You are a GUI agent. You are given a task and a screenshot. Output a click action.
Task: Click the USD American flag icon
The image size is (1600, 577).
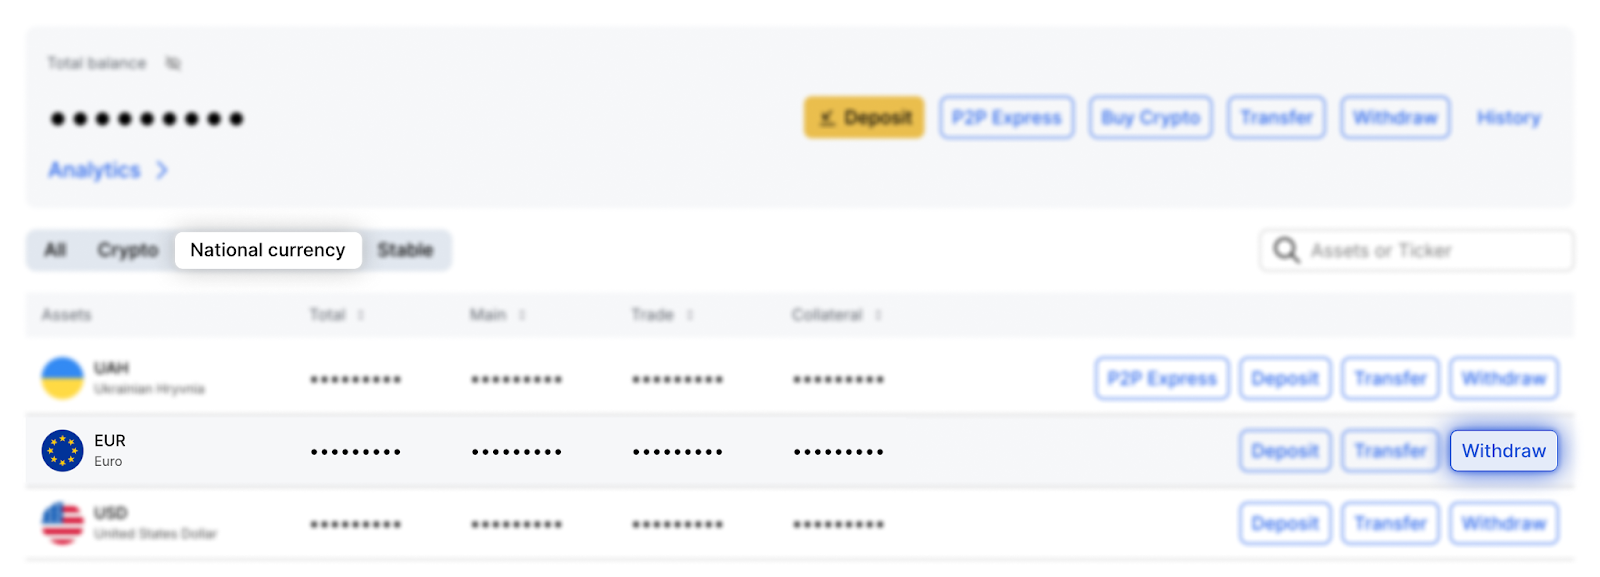coord(62,523)
